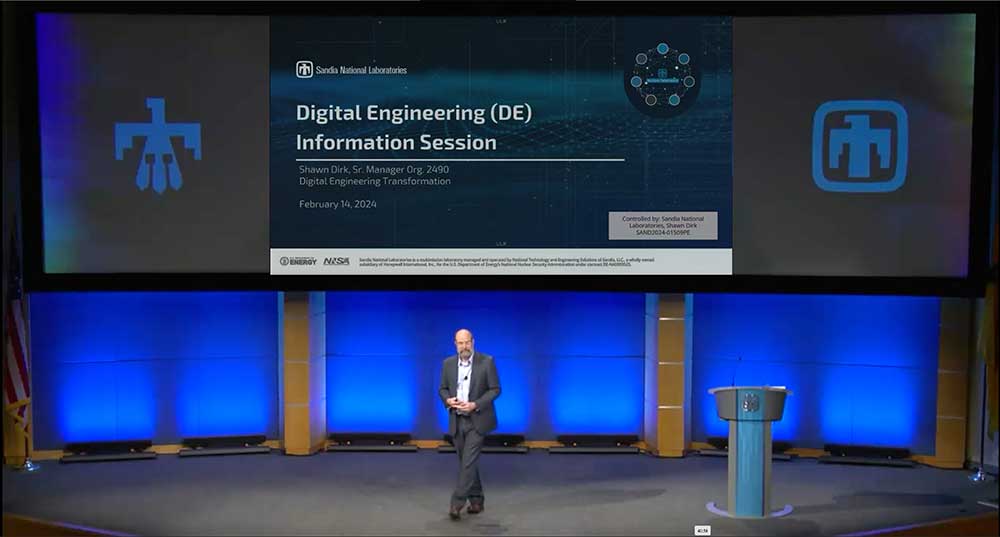Click the timestamp badge at bottom of video

tap(703, 530)
